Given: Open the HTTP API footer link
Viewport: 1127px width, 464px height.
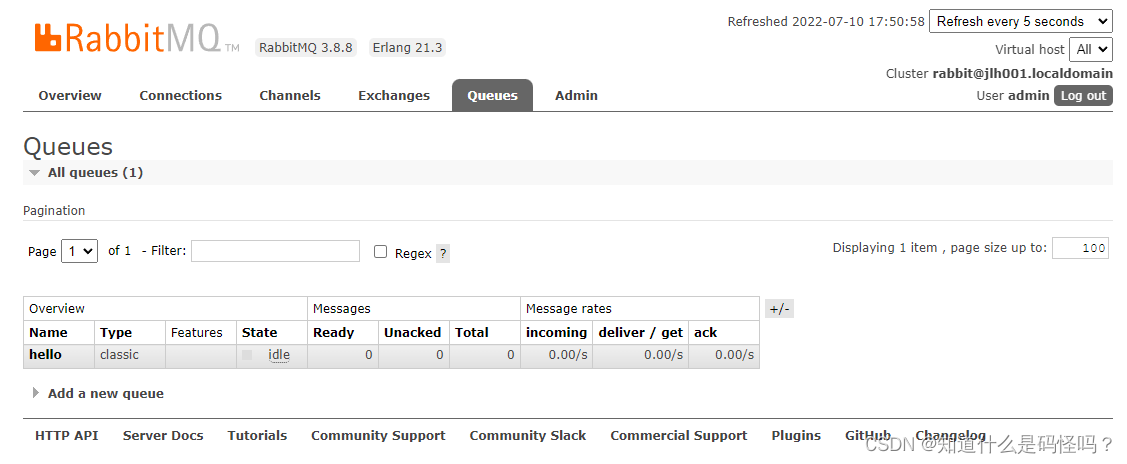Looking at the screenshot, I should pos(67,435).
